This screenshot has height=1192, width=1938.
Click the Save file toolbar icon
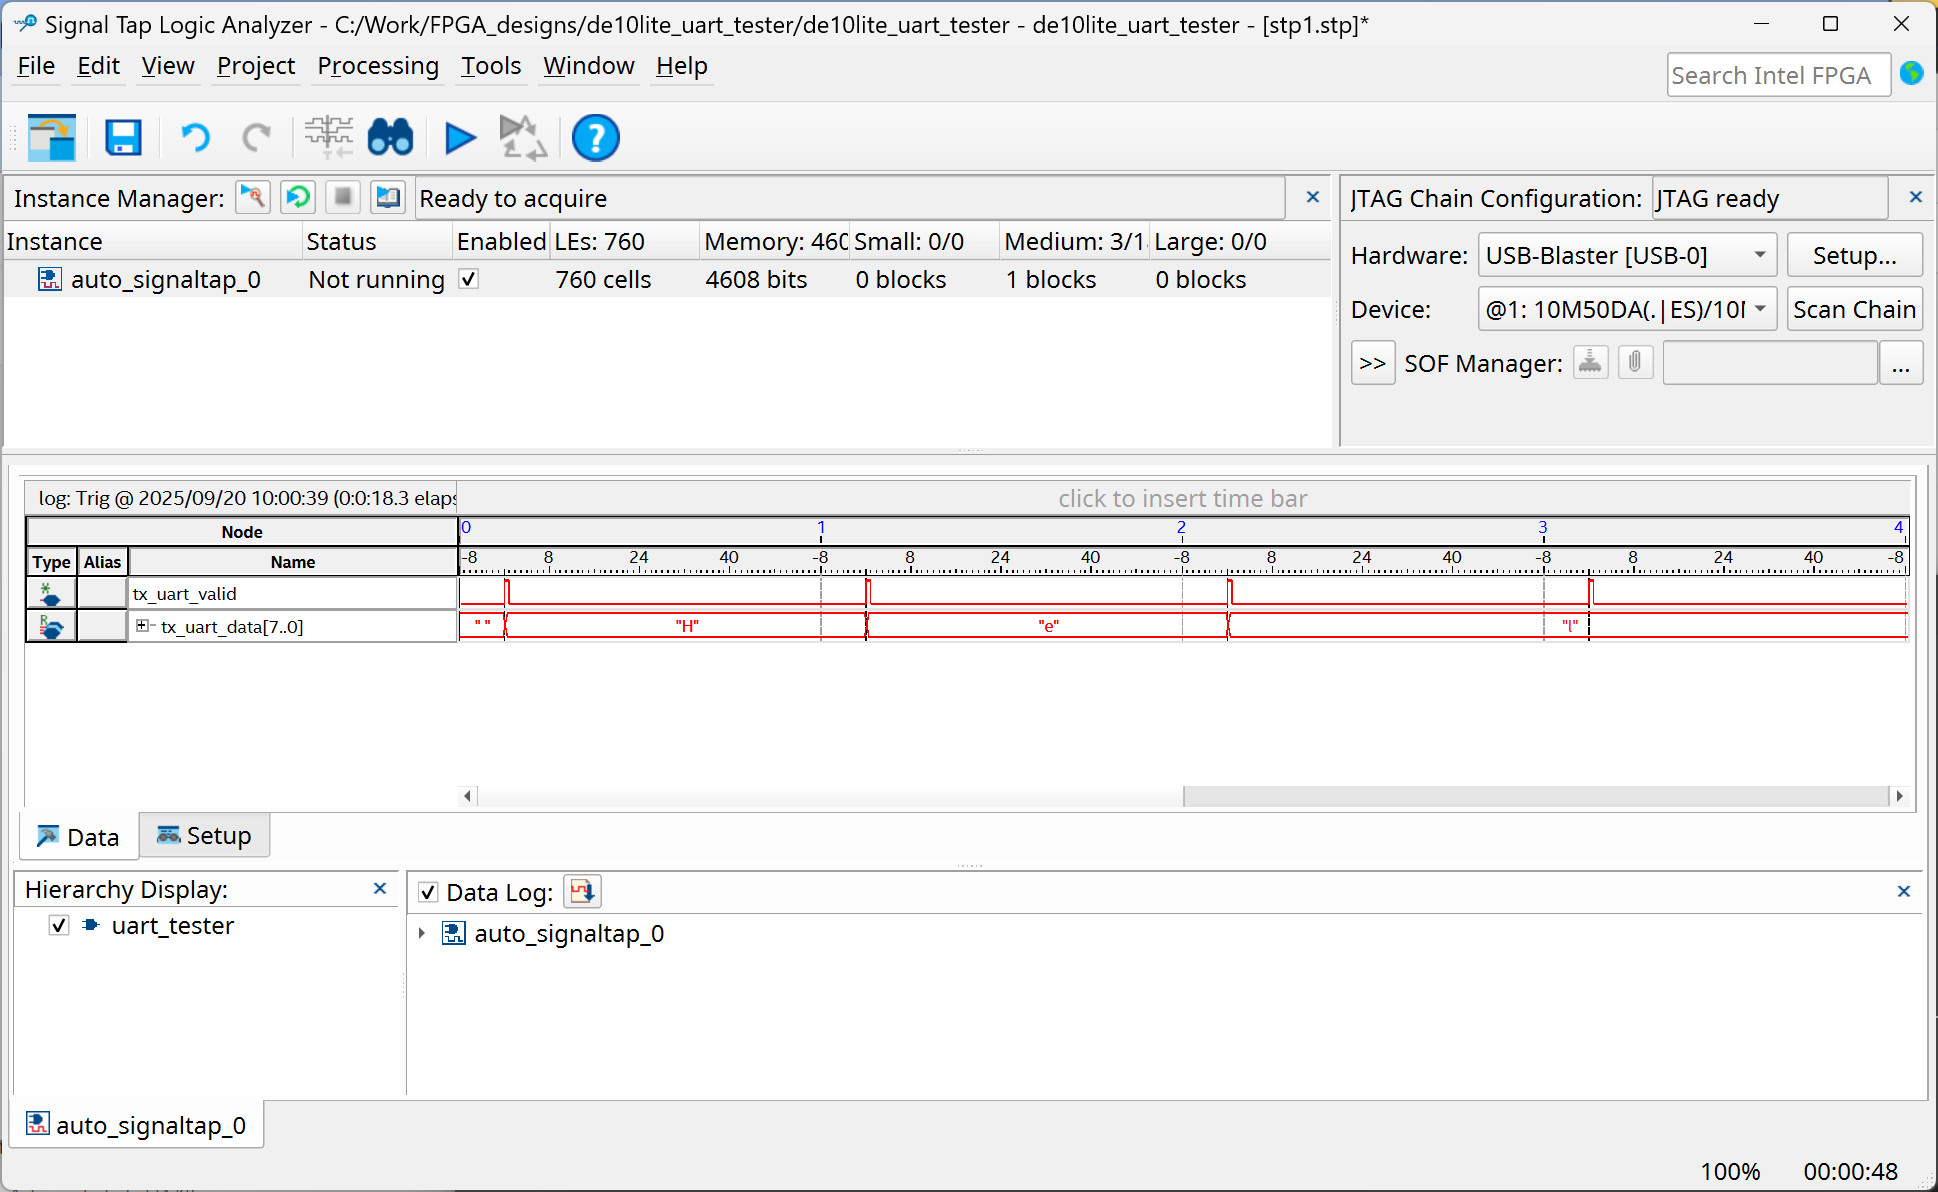(x=123, y=137)
